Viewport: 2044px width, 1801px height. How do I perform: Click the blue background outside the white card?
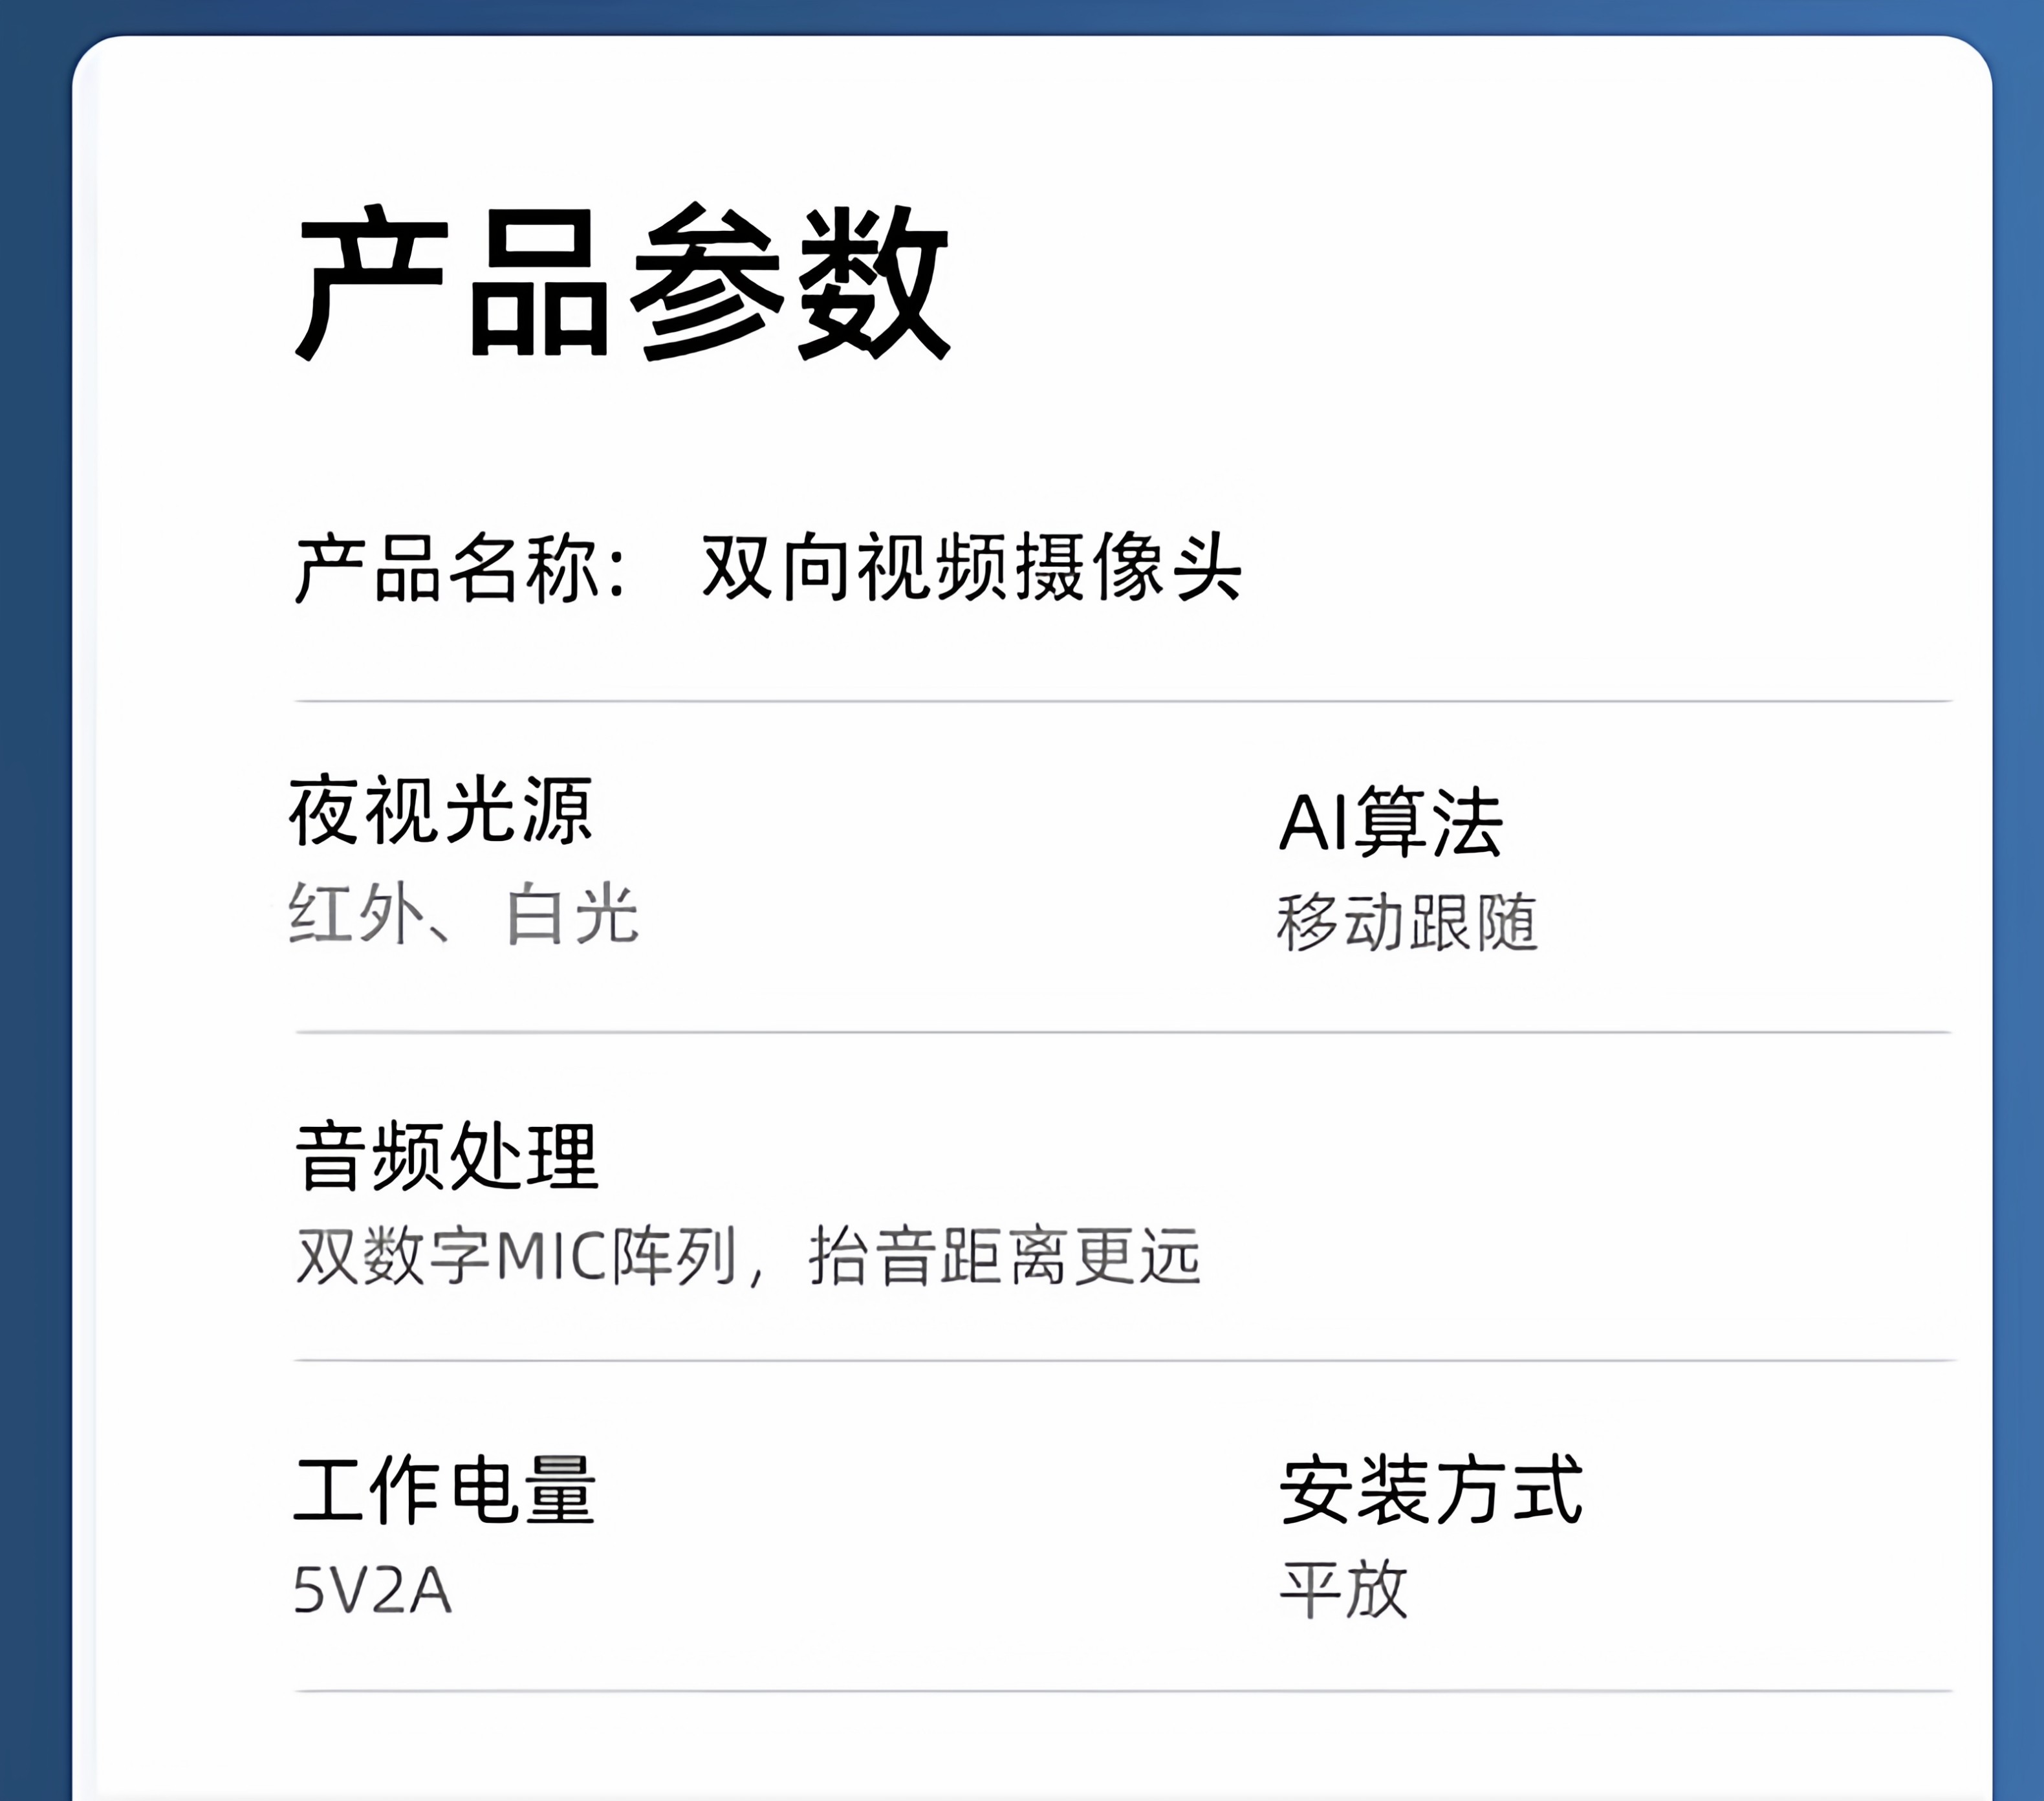(x=34, y=900)
